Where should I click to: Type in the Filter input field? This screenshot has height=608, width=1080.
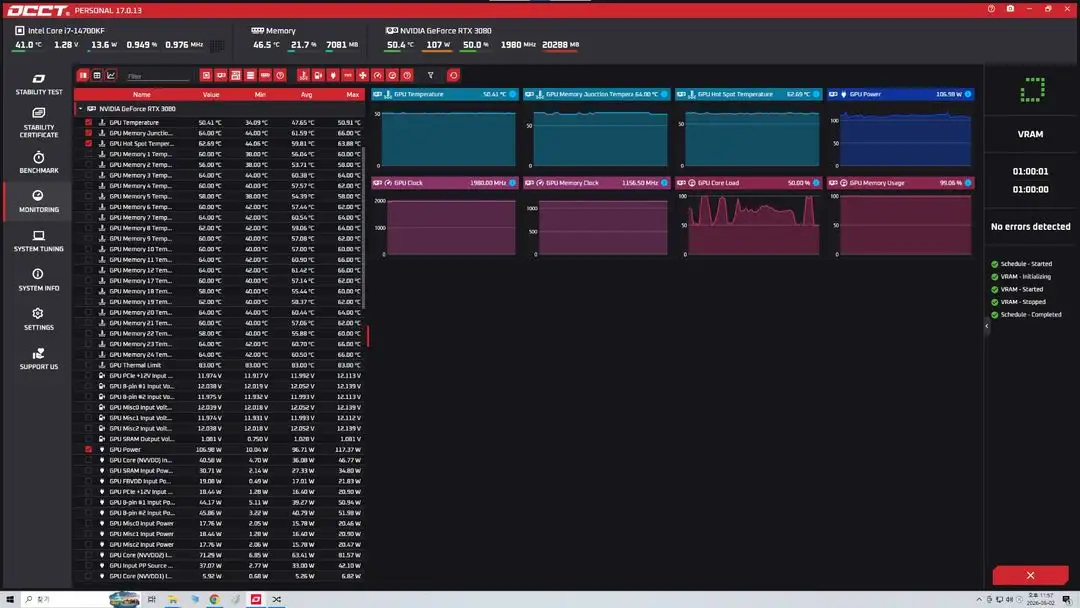pyautogui.click(x=158, y=76)
